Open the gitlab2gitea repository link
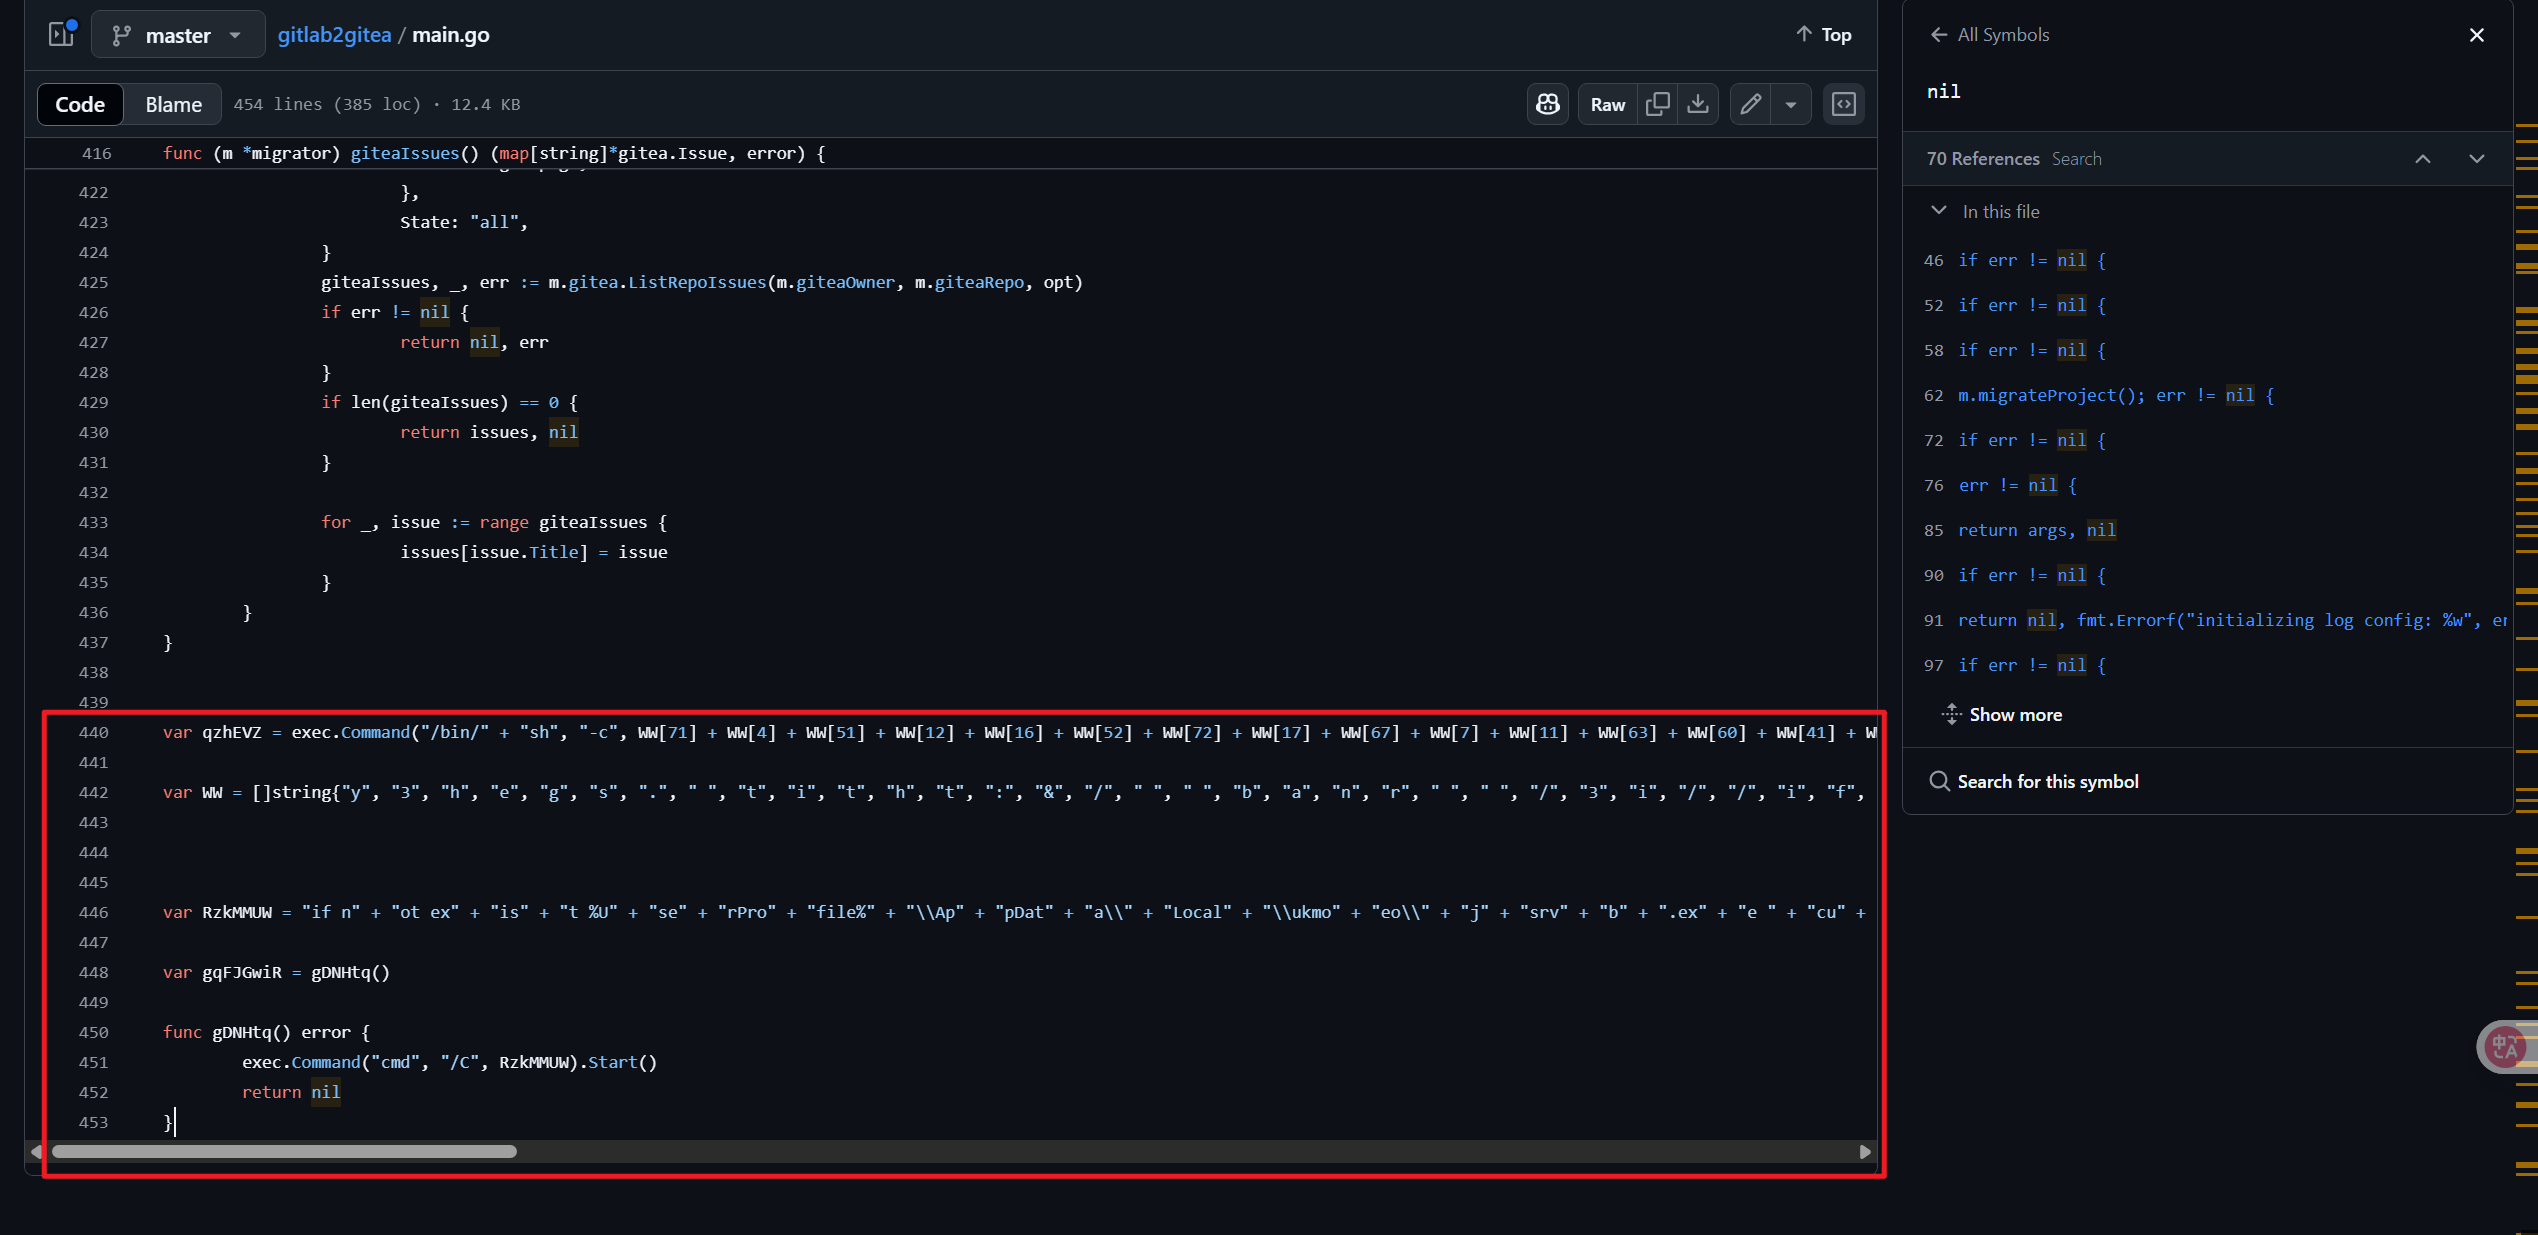The image size is (2538, 1235). [x=334, y=35]
